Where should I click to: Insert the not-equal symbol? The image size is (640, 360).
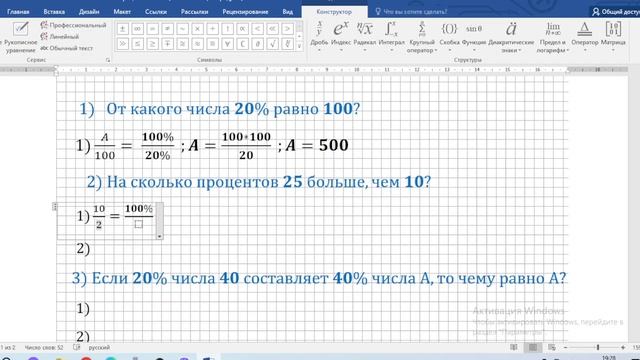[167, 29]
